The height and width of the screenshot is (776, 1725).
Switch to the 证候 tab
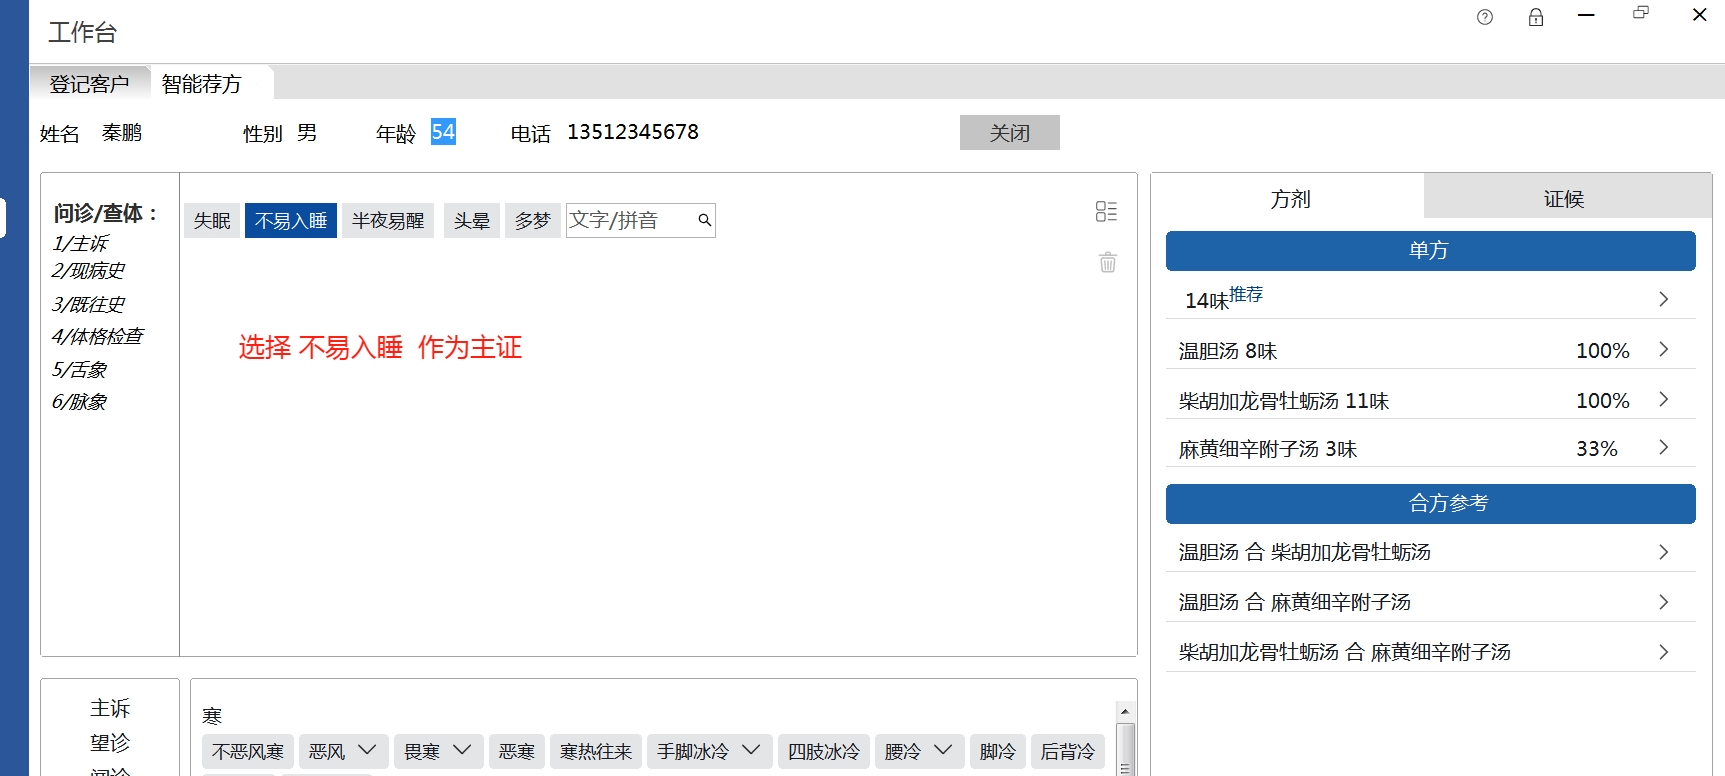point(1564,198)
